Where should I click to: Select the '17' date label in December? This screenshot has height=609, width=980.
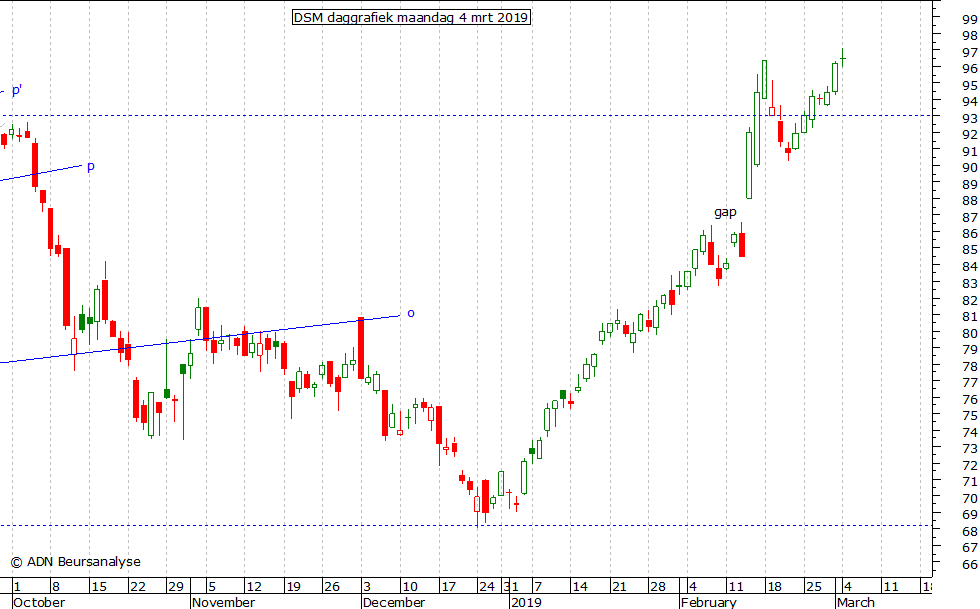tap(448, 586)
